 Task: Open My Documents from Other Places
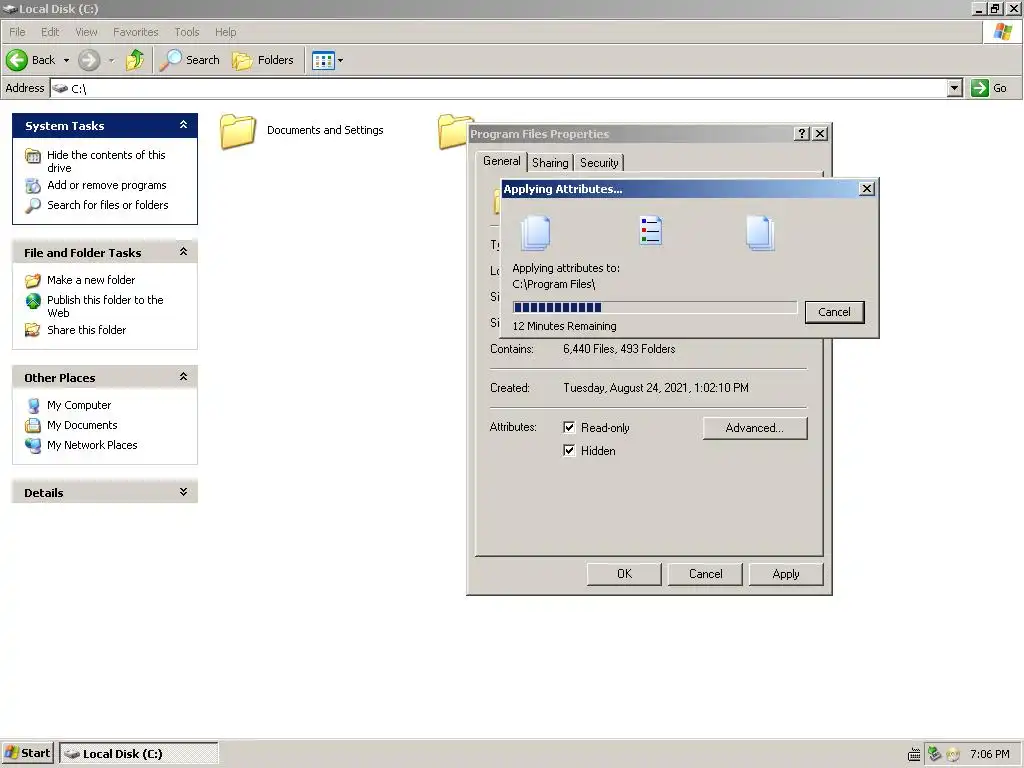click(82, 425)
